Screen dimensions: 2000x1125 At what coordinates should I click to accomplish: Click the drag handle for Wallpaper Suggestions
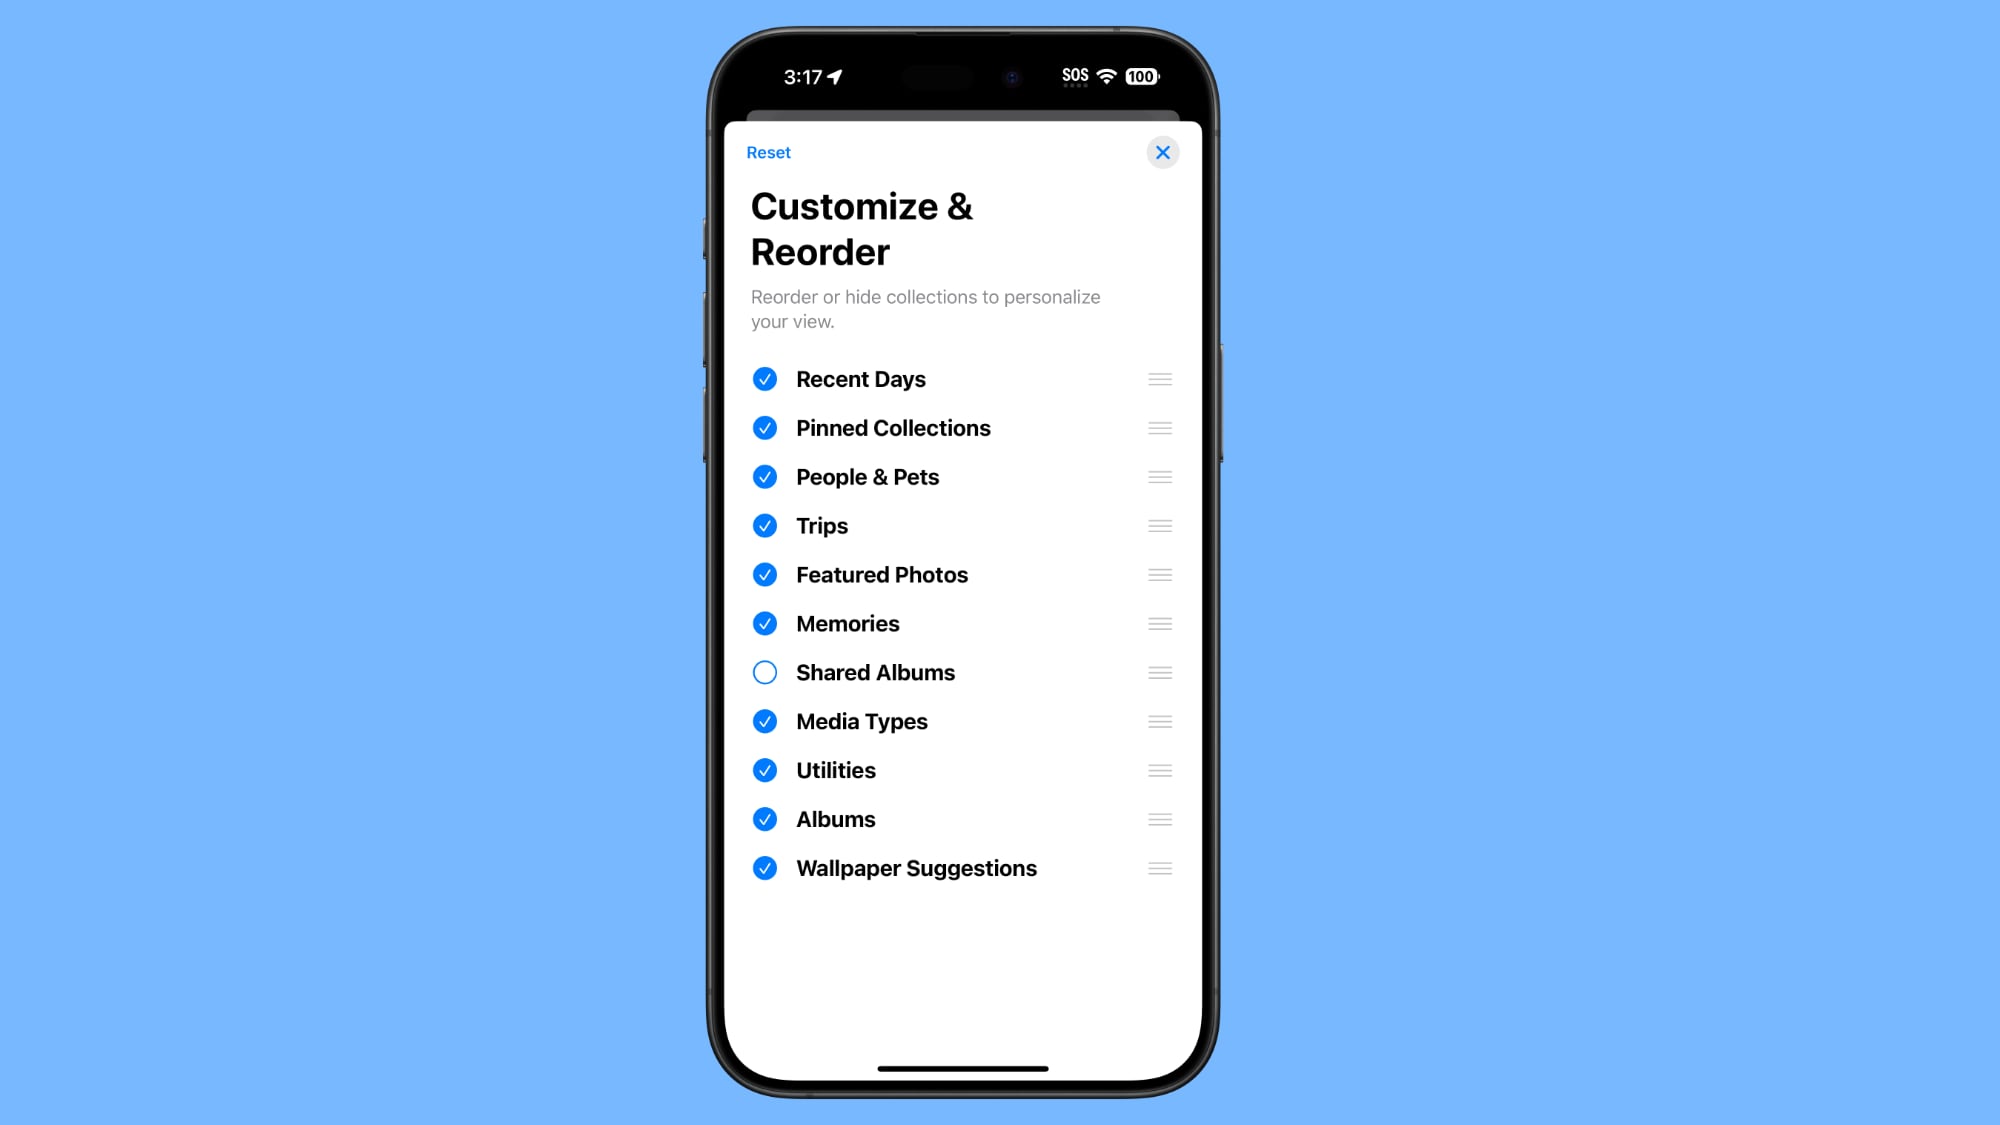pyautogui.click(x=1159, y=868)
